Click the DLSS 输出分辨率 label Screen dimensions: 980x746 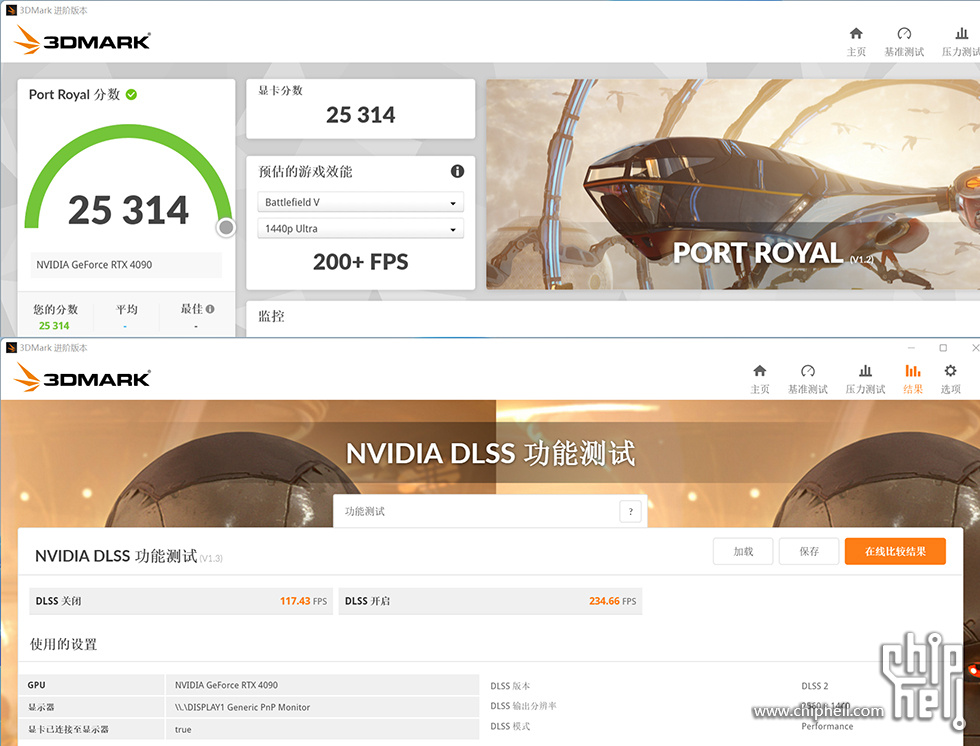(x=523, y=706)
